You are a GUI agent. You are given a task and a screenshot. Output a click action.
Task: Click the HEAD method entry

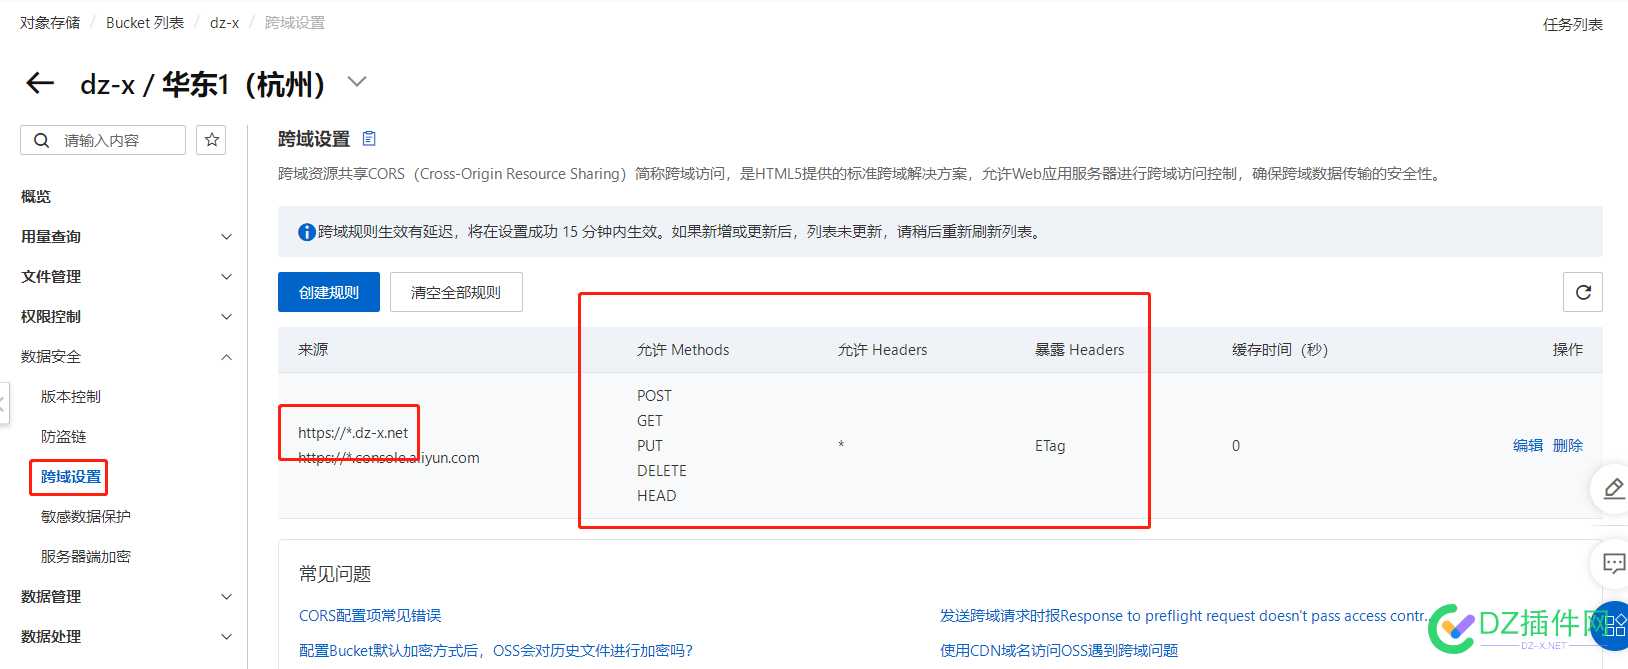click(x=657, y=495)
